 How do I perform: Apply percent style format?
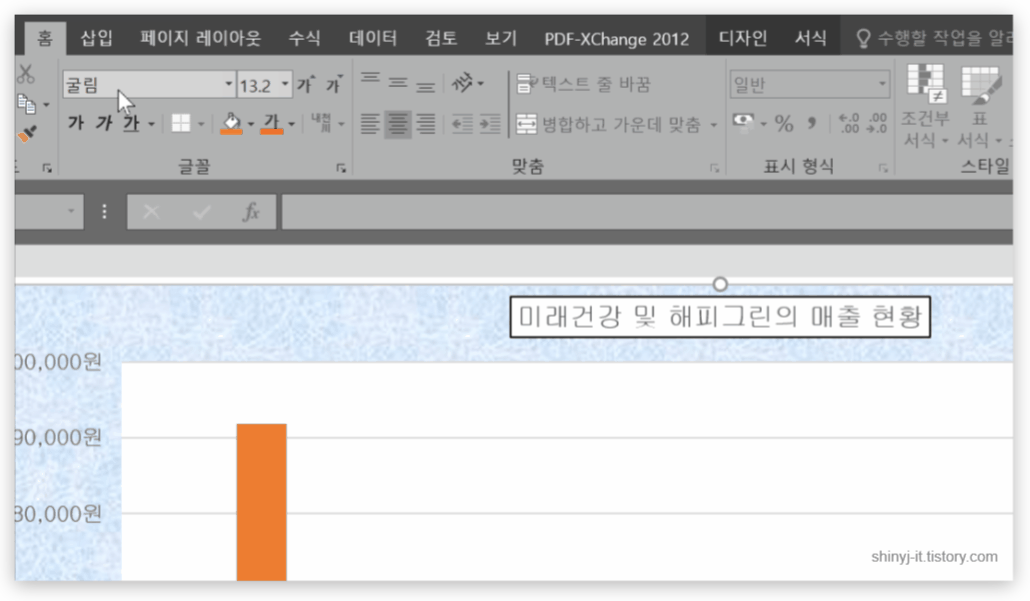pyautogui.click(x=784, y=123)
